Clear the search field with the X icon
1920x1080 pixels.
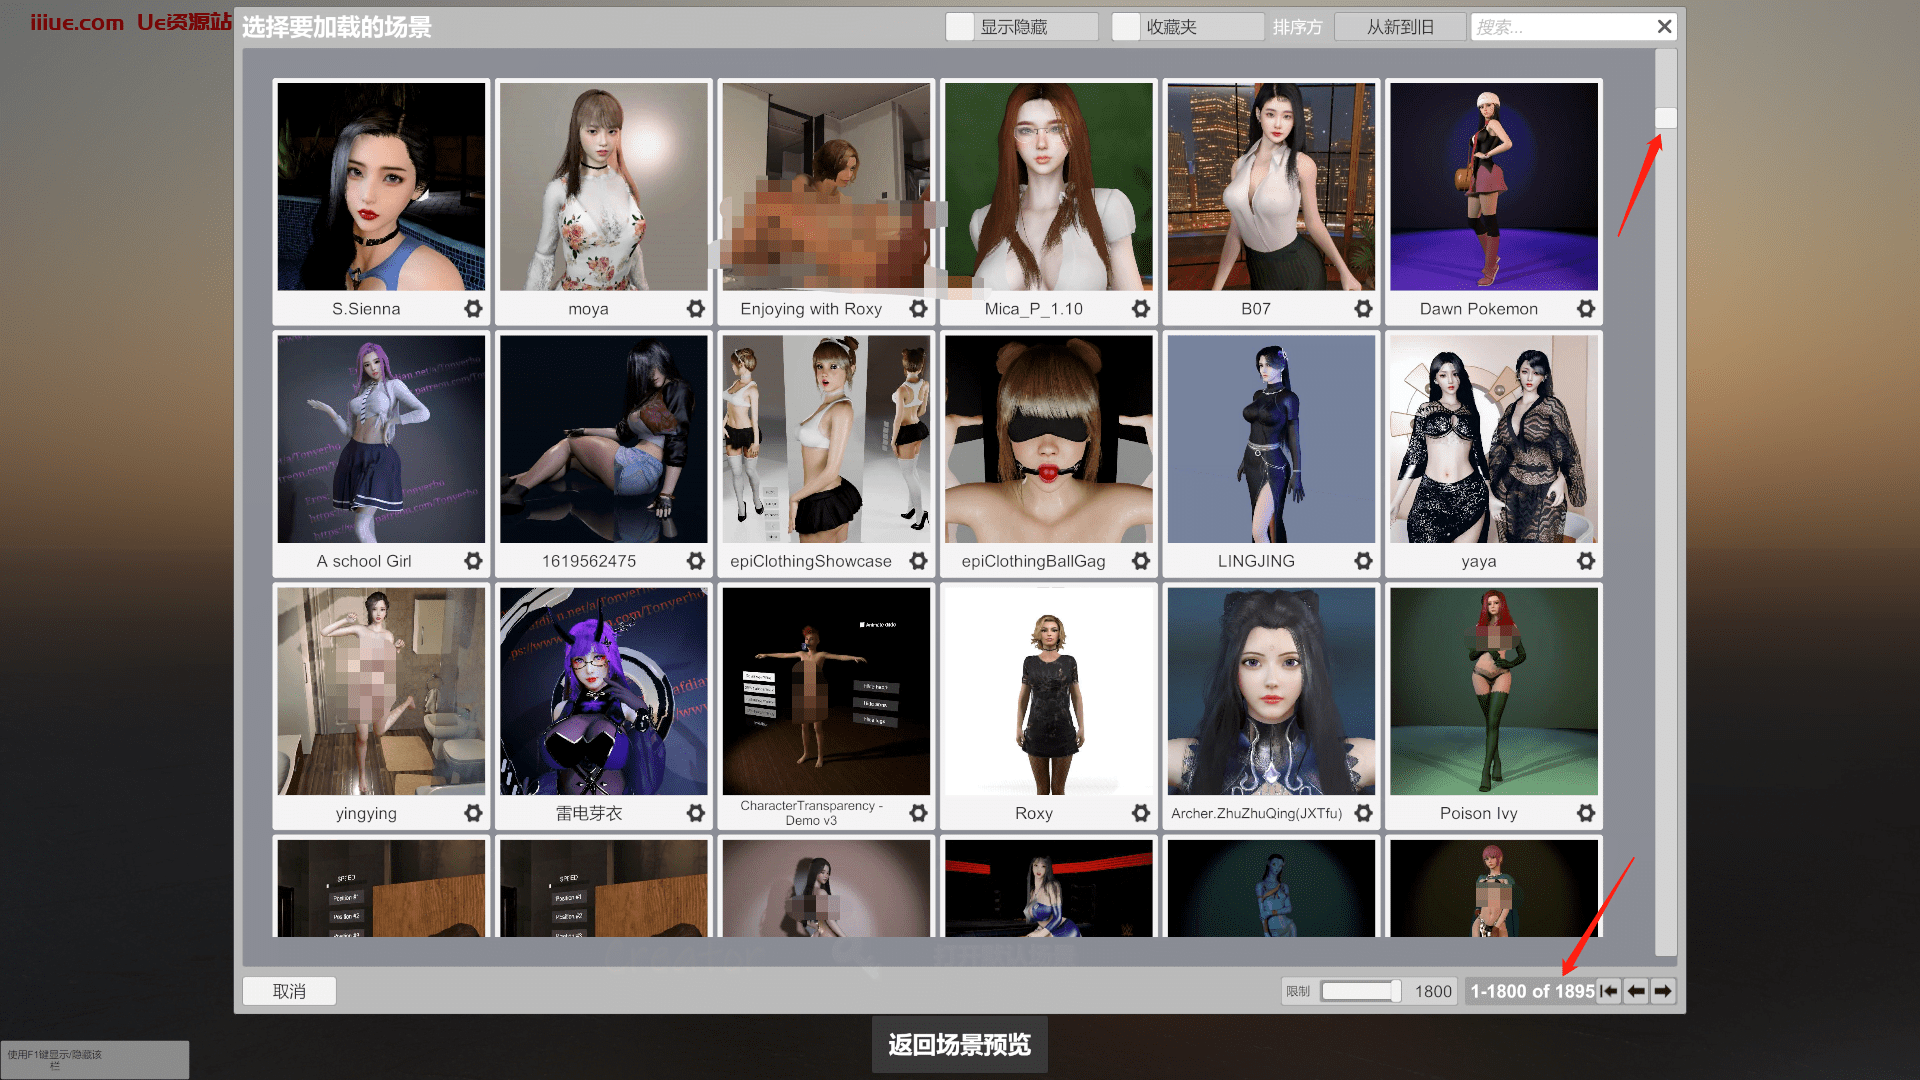pos(1664,26)
